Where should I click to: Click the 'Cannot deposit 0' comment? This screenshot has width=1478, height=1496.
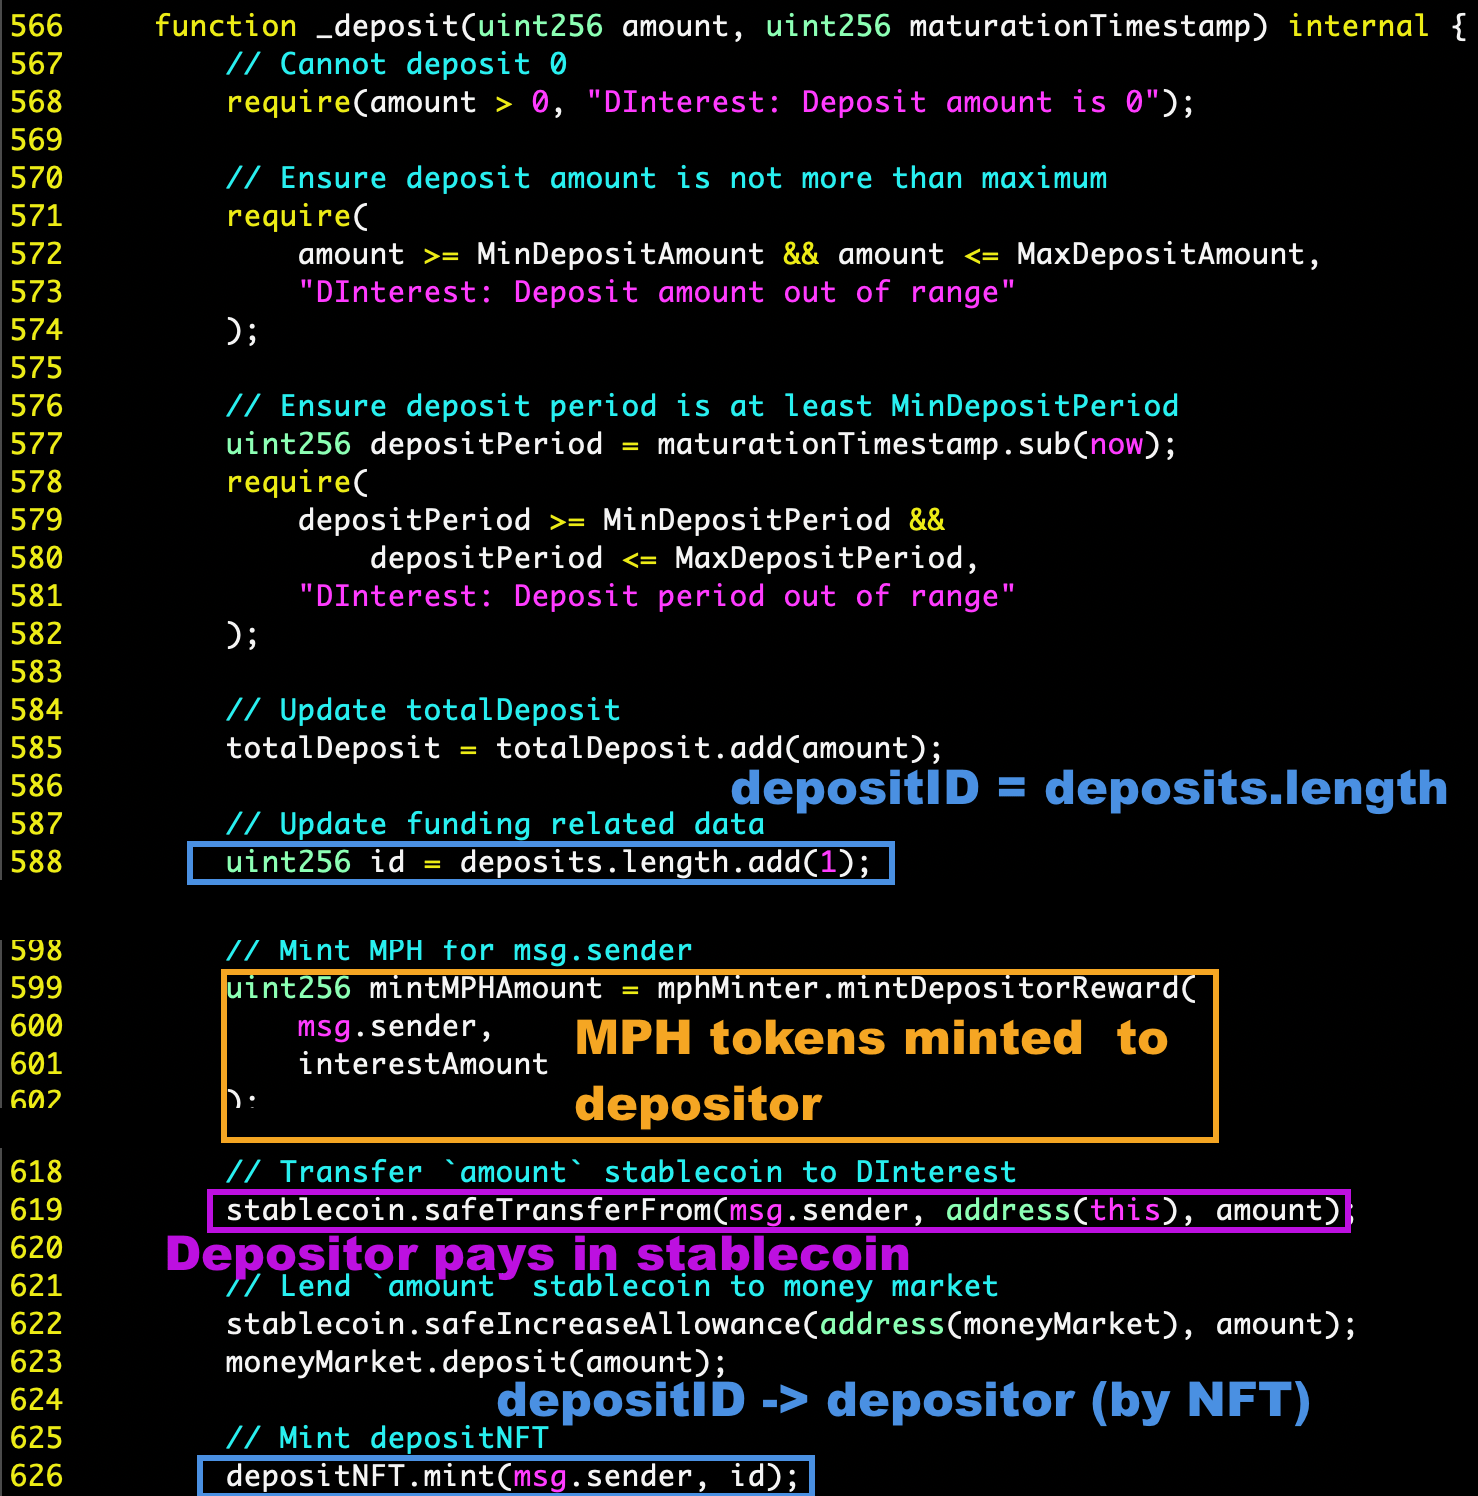[x=397, y=64]
